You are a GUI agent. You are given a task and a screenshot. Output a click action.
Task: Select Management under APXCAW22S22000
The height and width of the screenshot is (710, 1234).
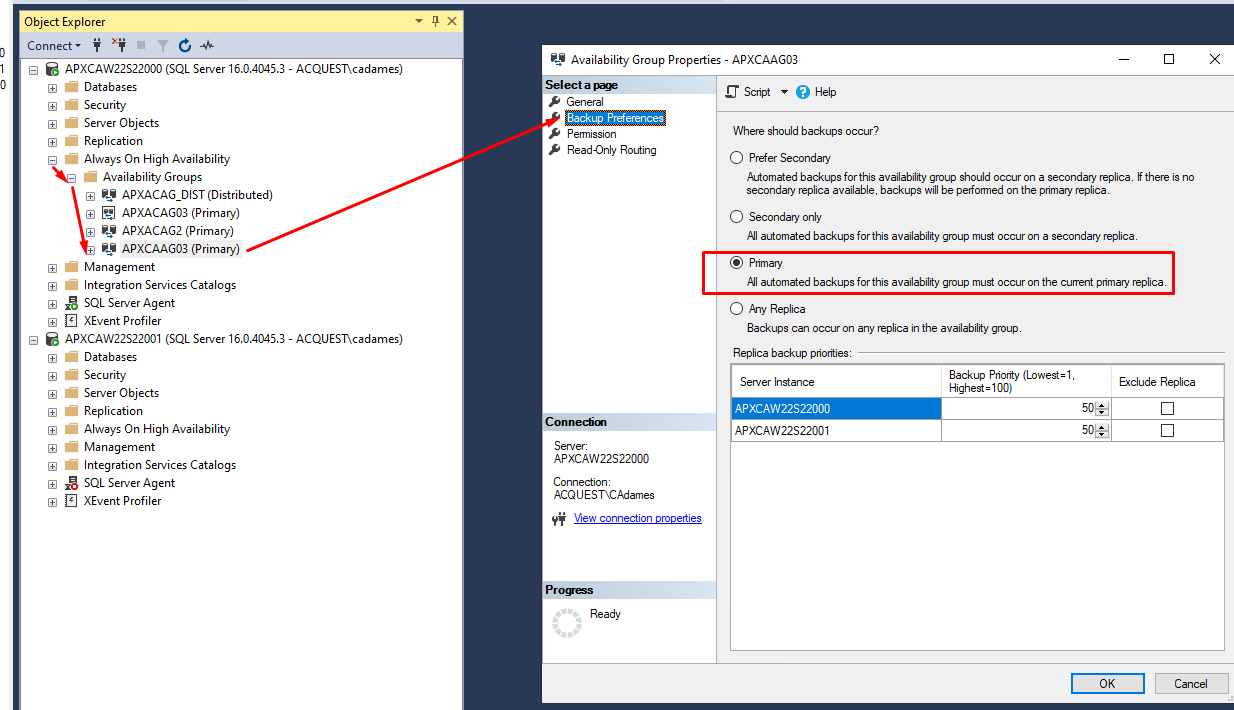(x=119, y=267)
